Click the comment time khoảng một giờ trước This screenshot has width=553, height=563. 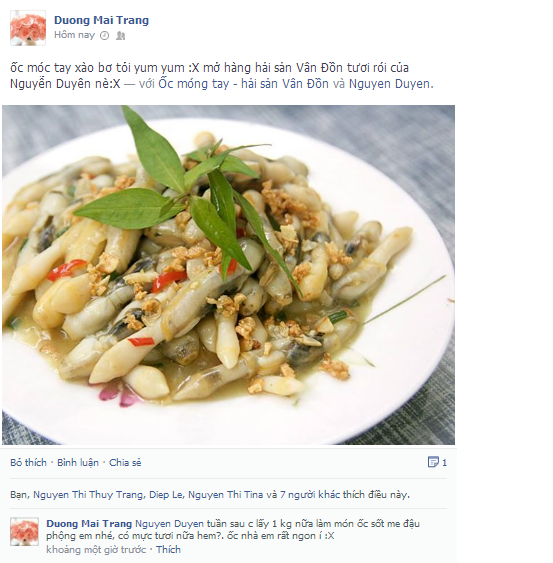96,549
